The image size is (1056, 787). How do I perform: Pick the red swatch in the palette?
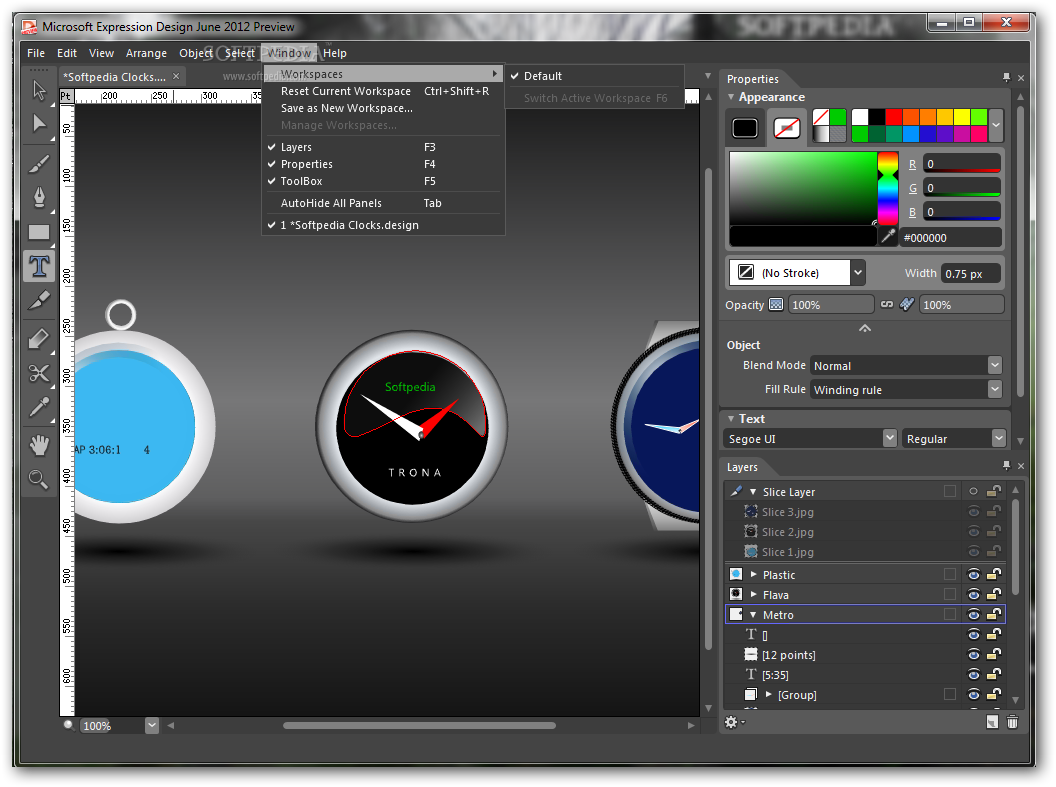[894, 116]
